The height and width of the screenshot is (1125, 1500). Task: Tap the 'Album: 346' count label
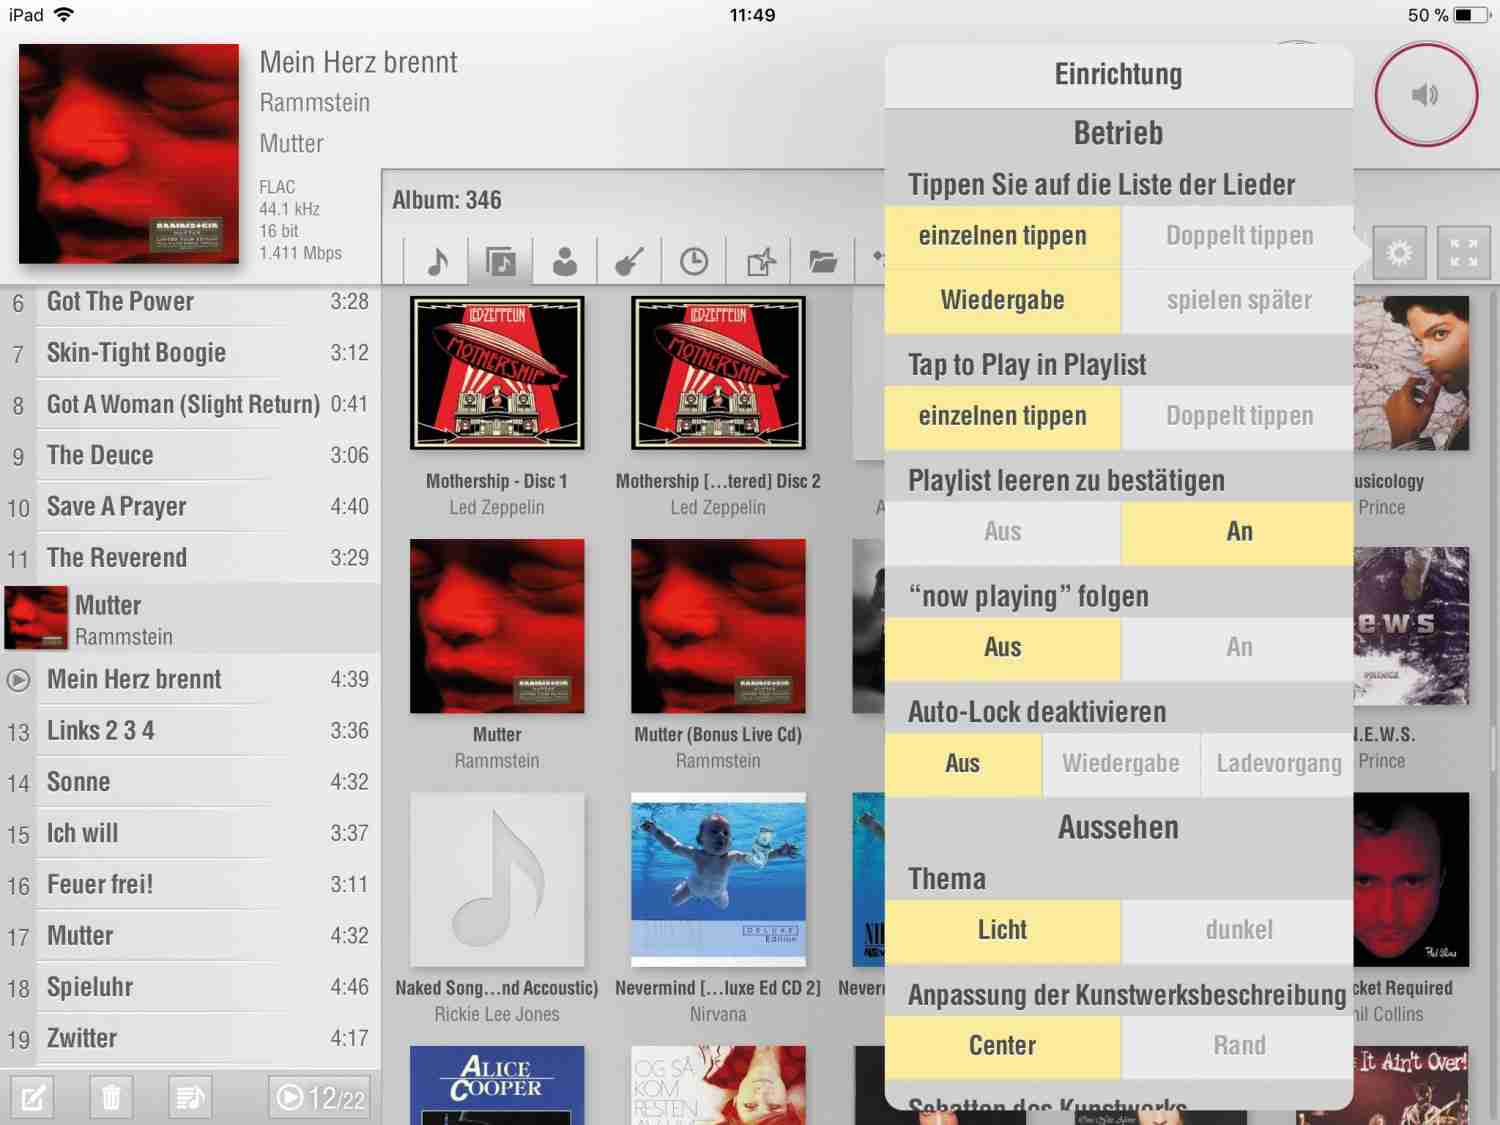point(447,200)
